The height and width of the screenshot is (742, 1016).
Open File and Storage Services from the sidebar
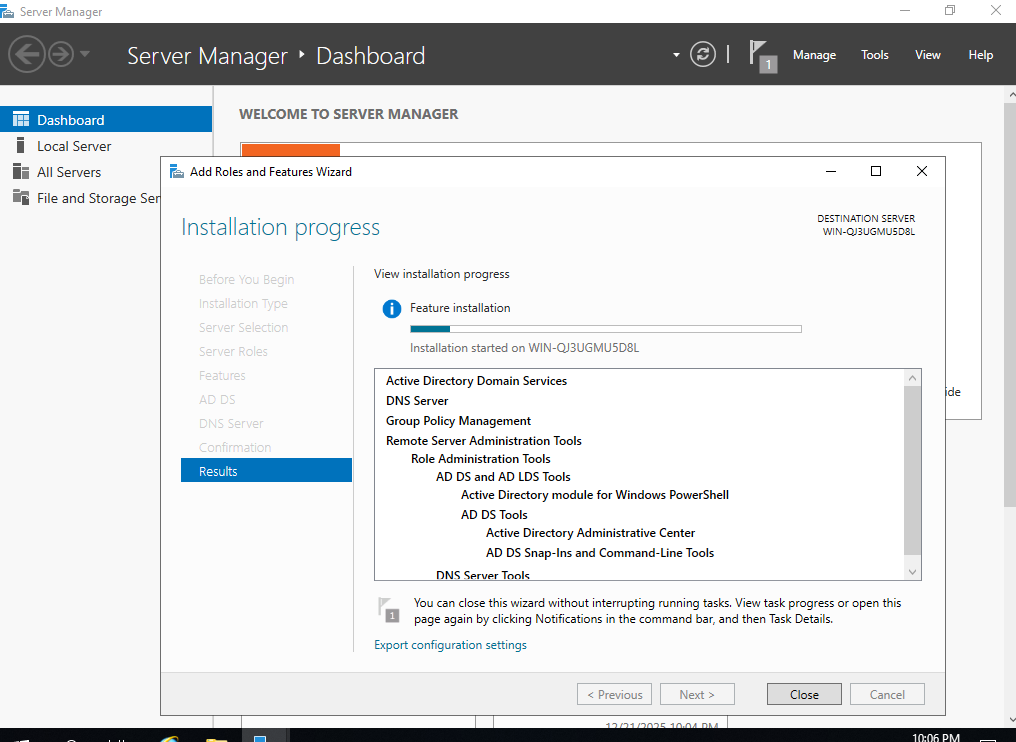click(98, 198)
